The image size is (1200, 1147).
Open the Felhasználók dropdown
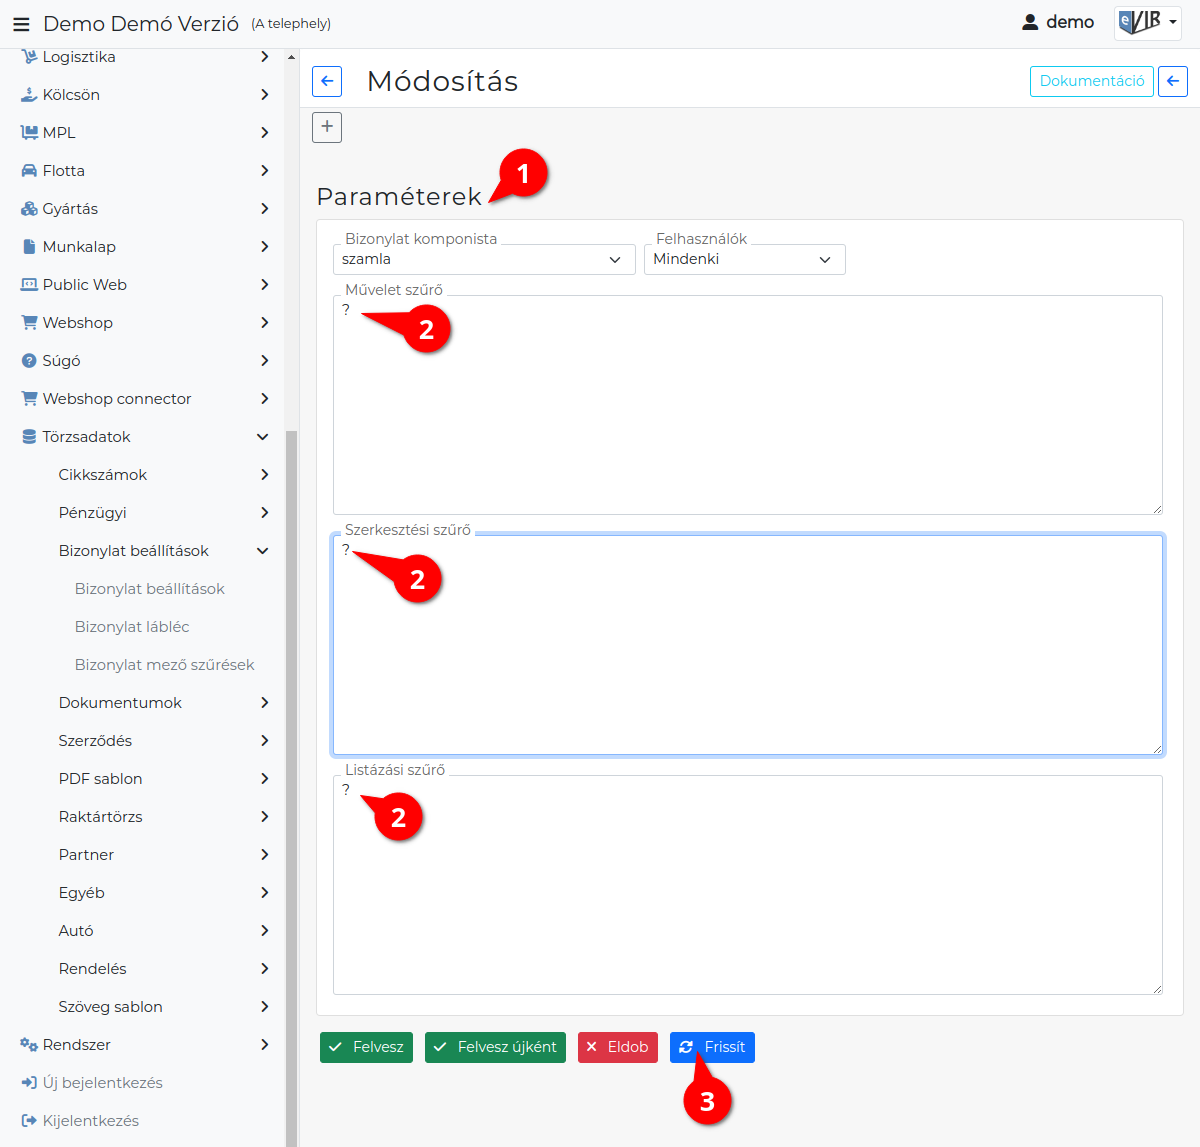coord(745,259)
